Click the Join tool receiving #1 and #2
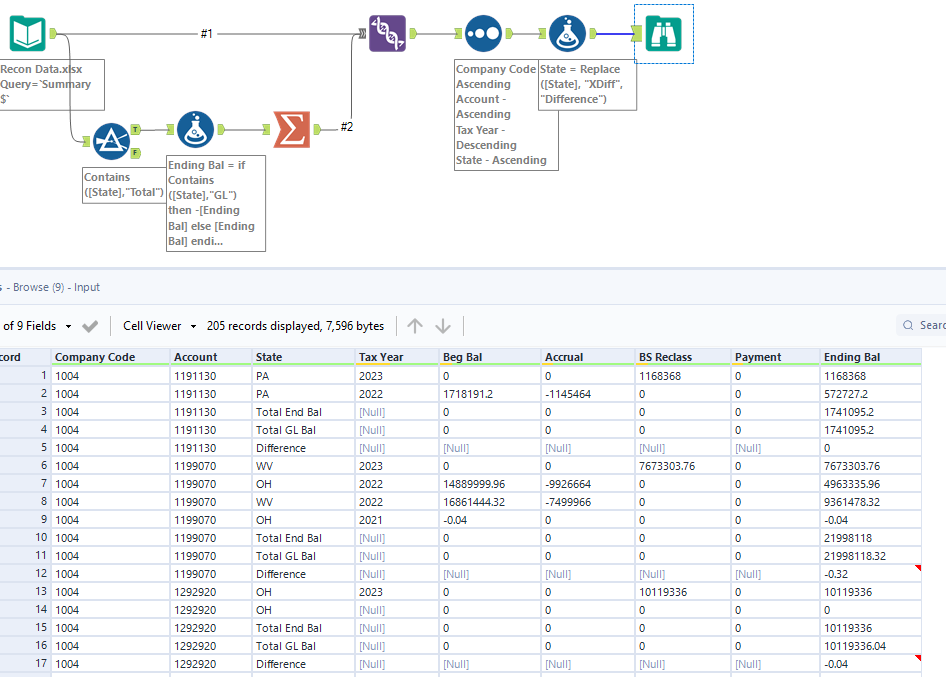Viewport: 946px width, 677px height. 387,32
